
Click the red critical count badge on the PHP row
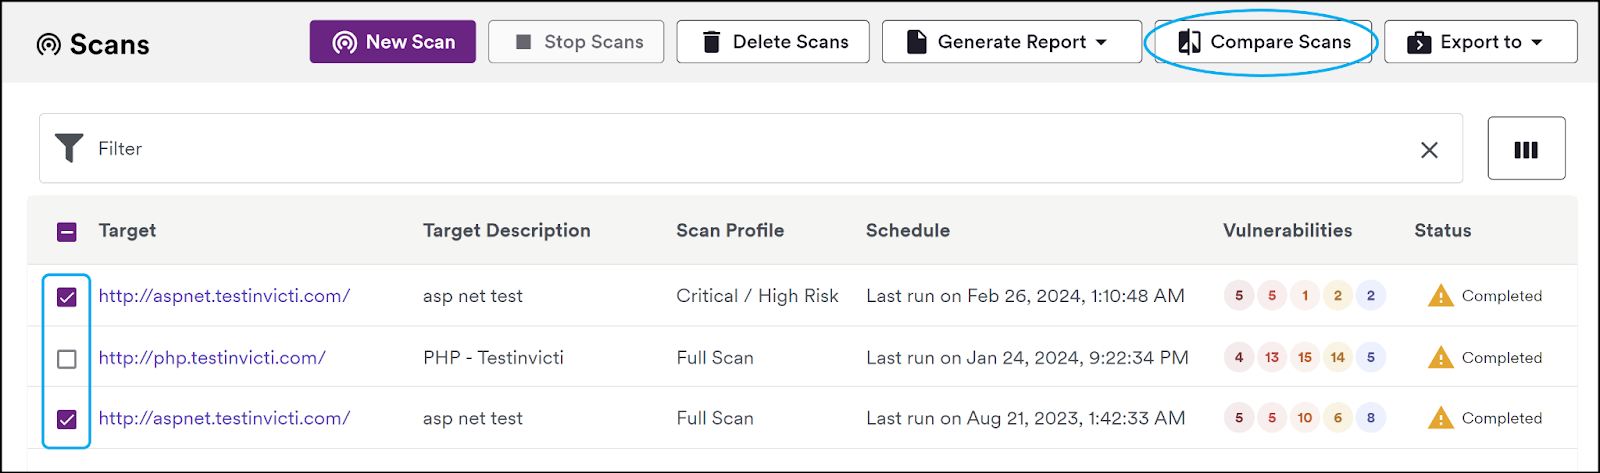[1239, 357]
